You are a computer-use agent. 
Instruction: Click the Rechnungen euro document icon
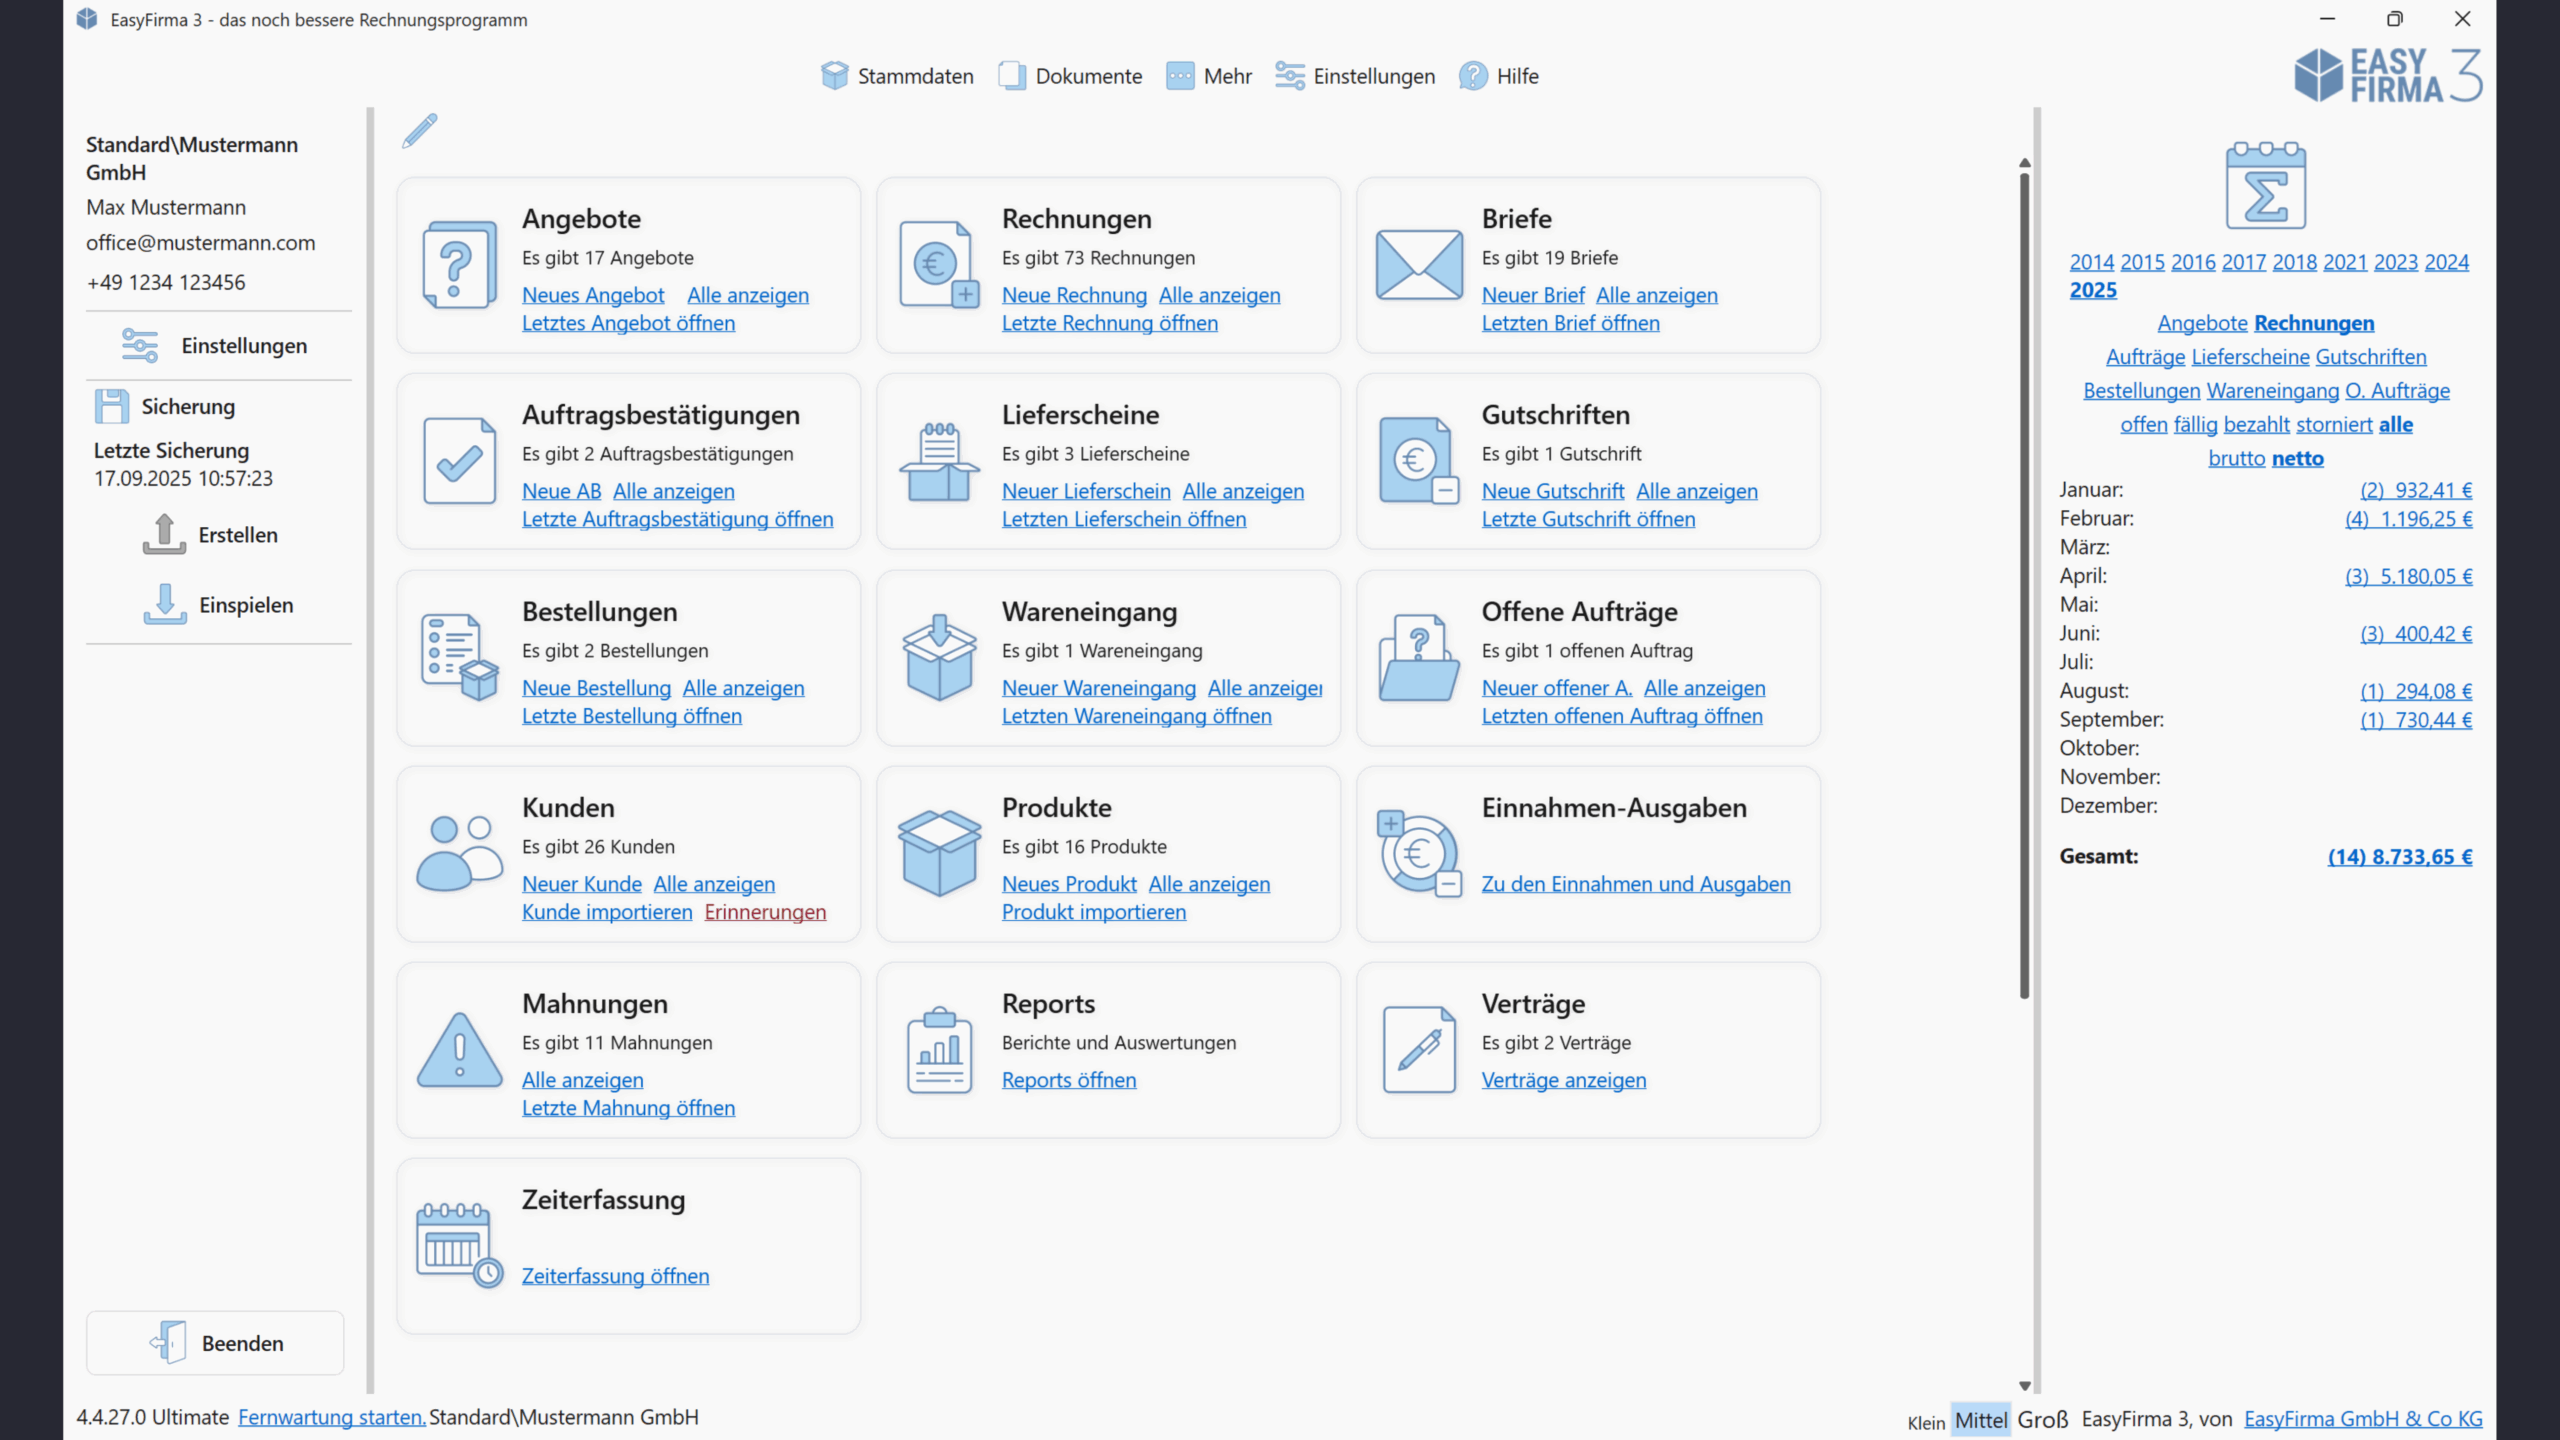coord(938,265)
